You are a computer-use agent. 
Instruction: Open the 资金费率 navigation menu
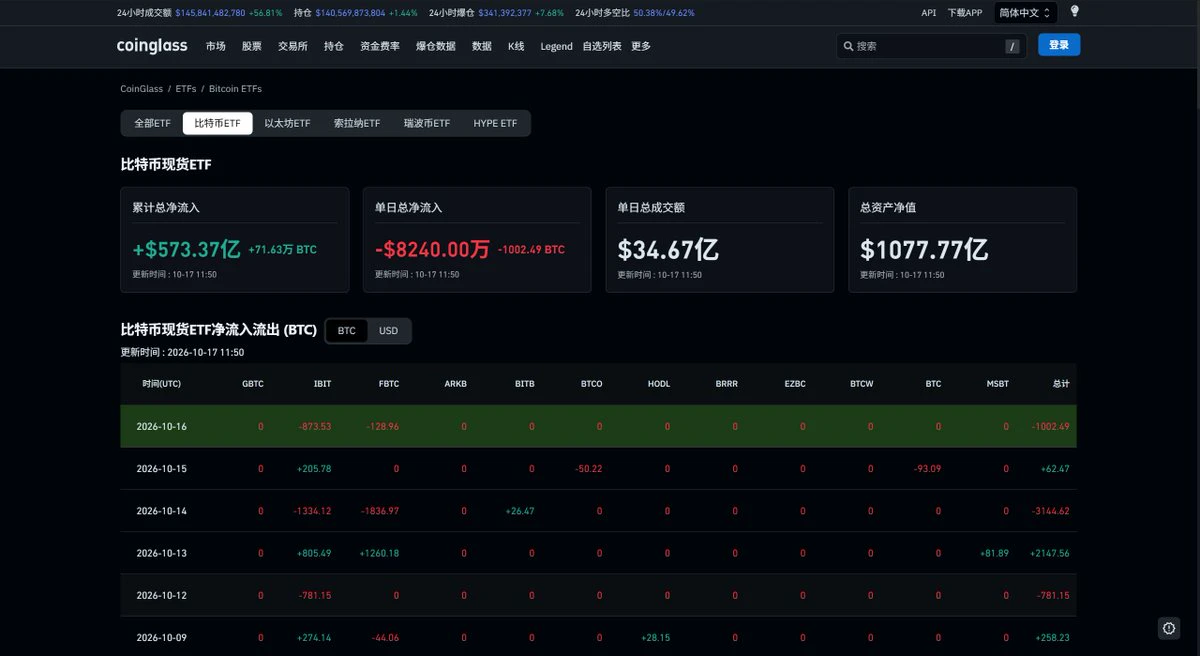tap(380, 46)
